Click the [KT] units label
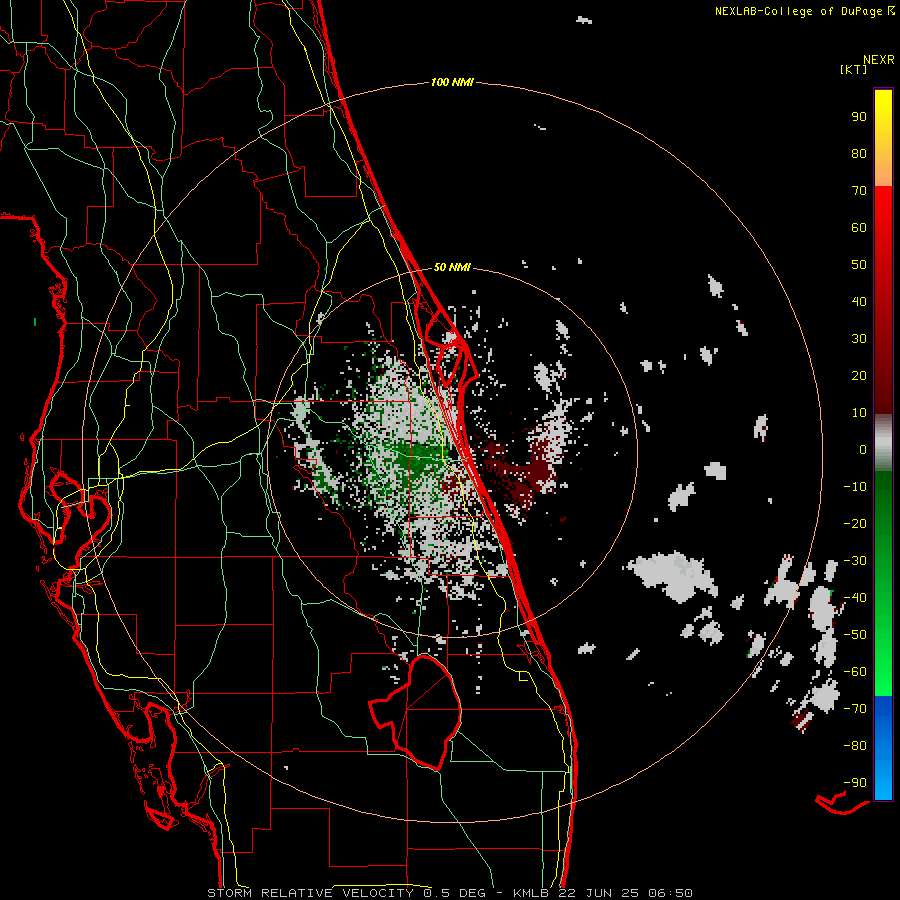The width and height of the screenshot is (900, 900). (853, 69)
